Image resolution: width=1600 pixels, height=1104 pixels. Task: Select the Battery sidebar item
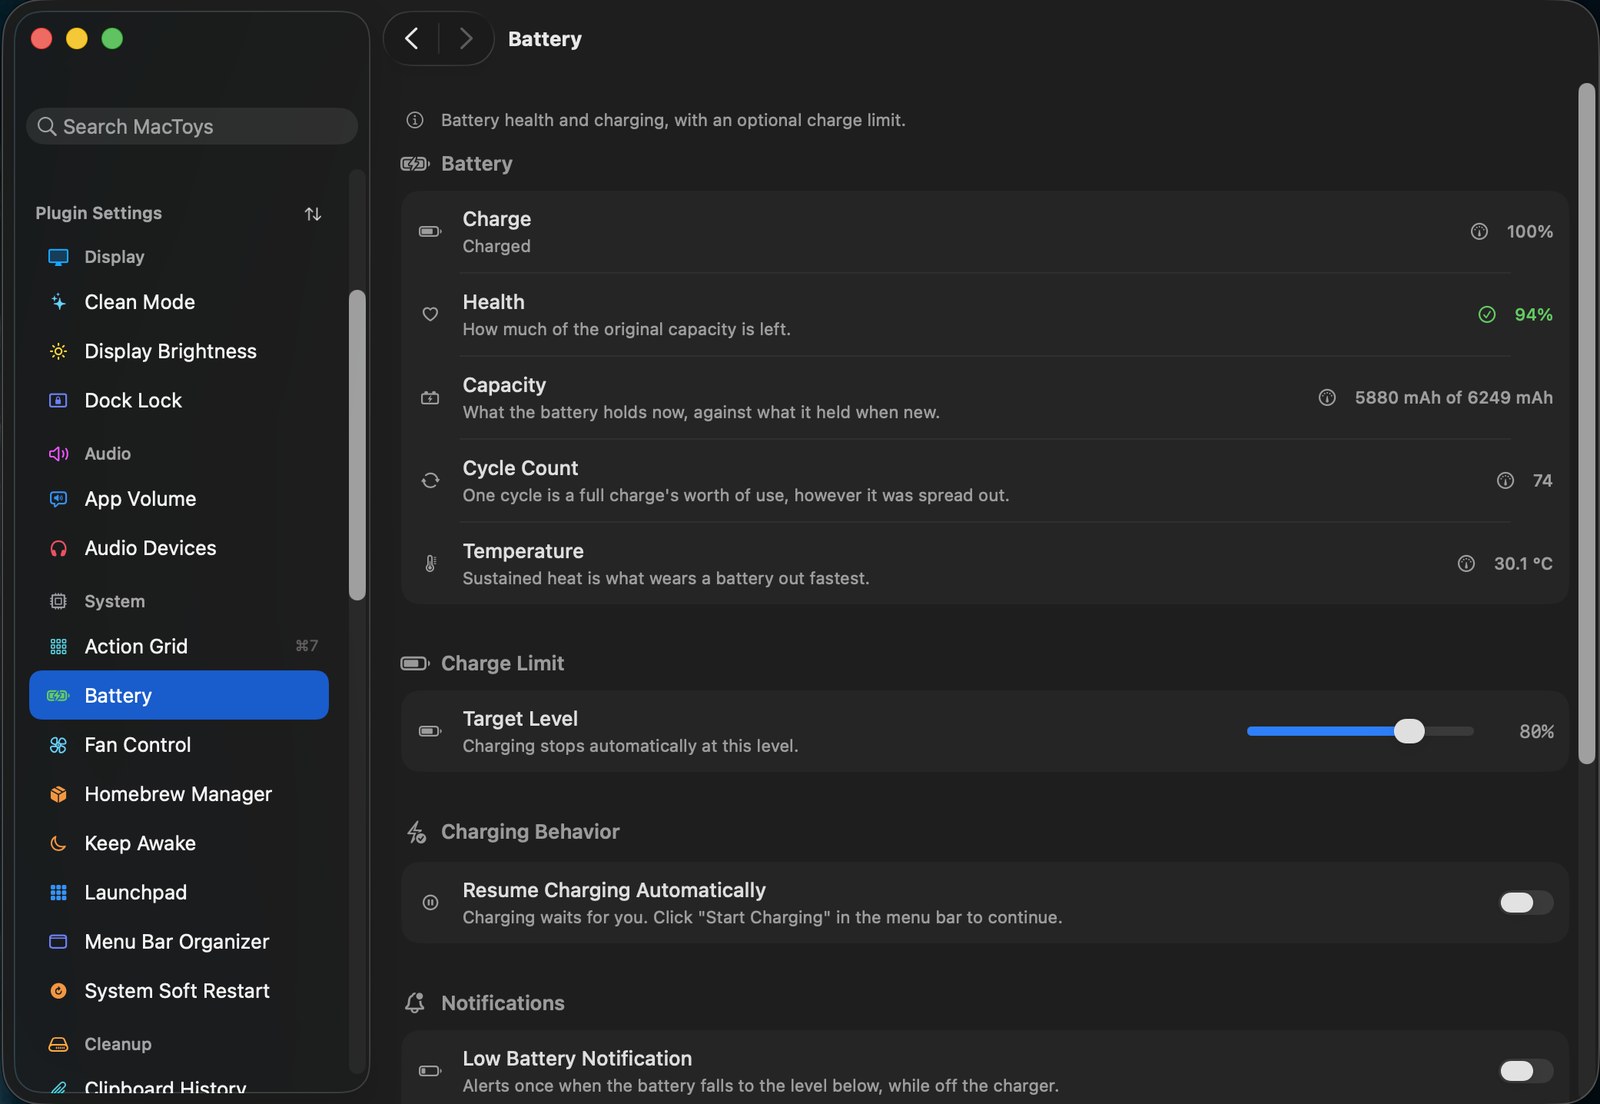coord(179,695)
